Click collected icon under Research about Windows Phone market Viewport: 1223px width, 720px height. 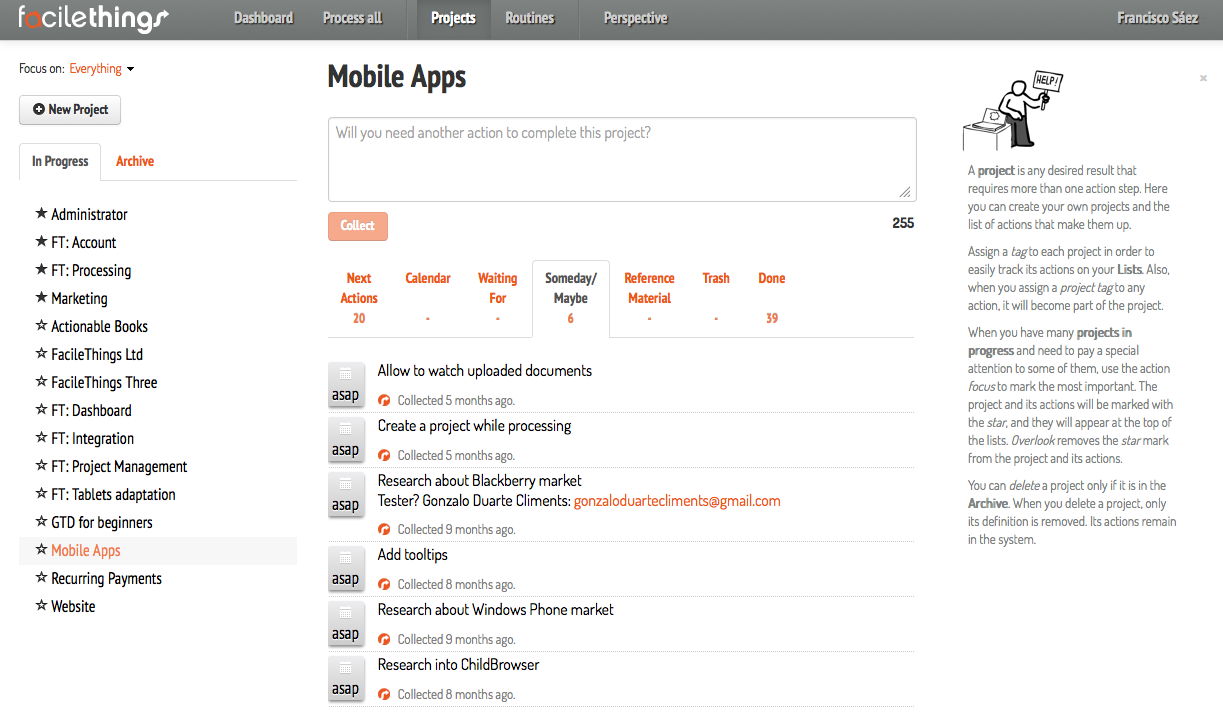(384, 639)
